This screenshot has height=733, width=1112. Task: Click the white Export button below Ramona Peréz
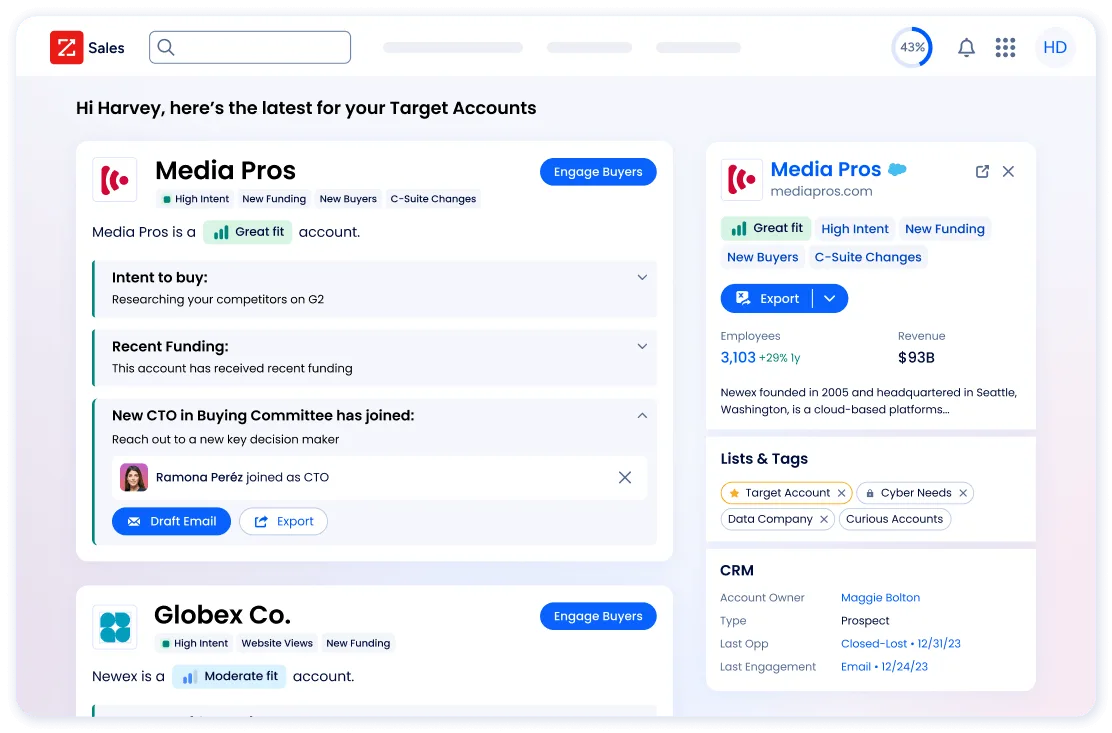pos(283,521)
